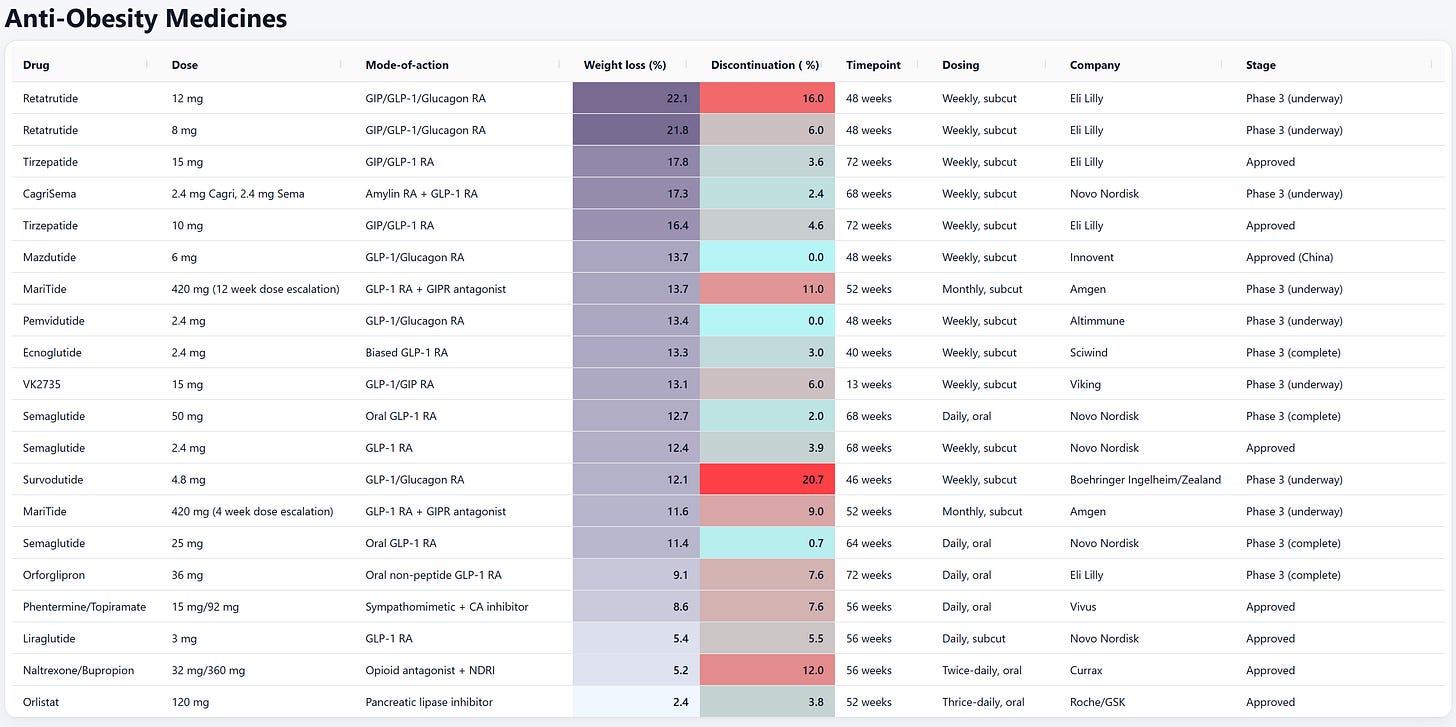Click the Viking company cell
The width and height of the screenshot is (1456, 727).
coord(1085,384)
